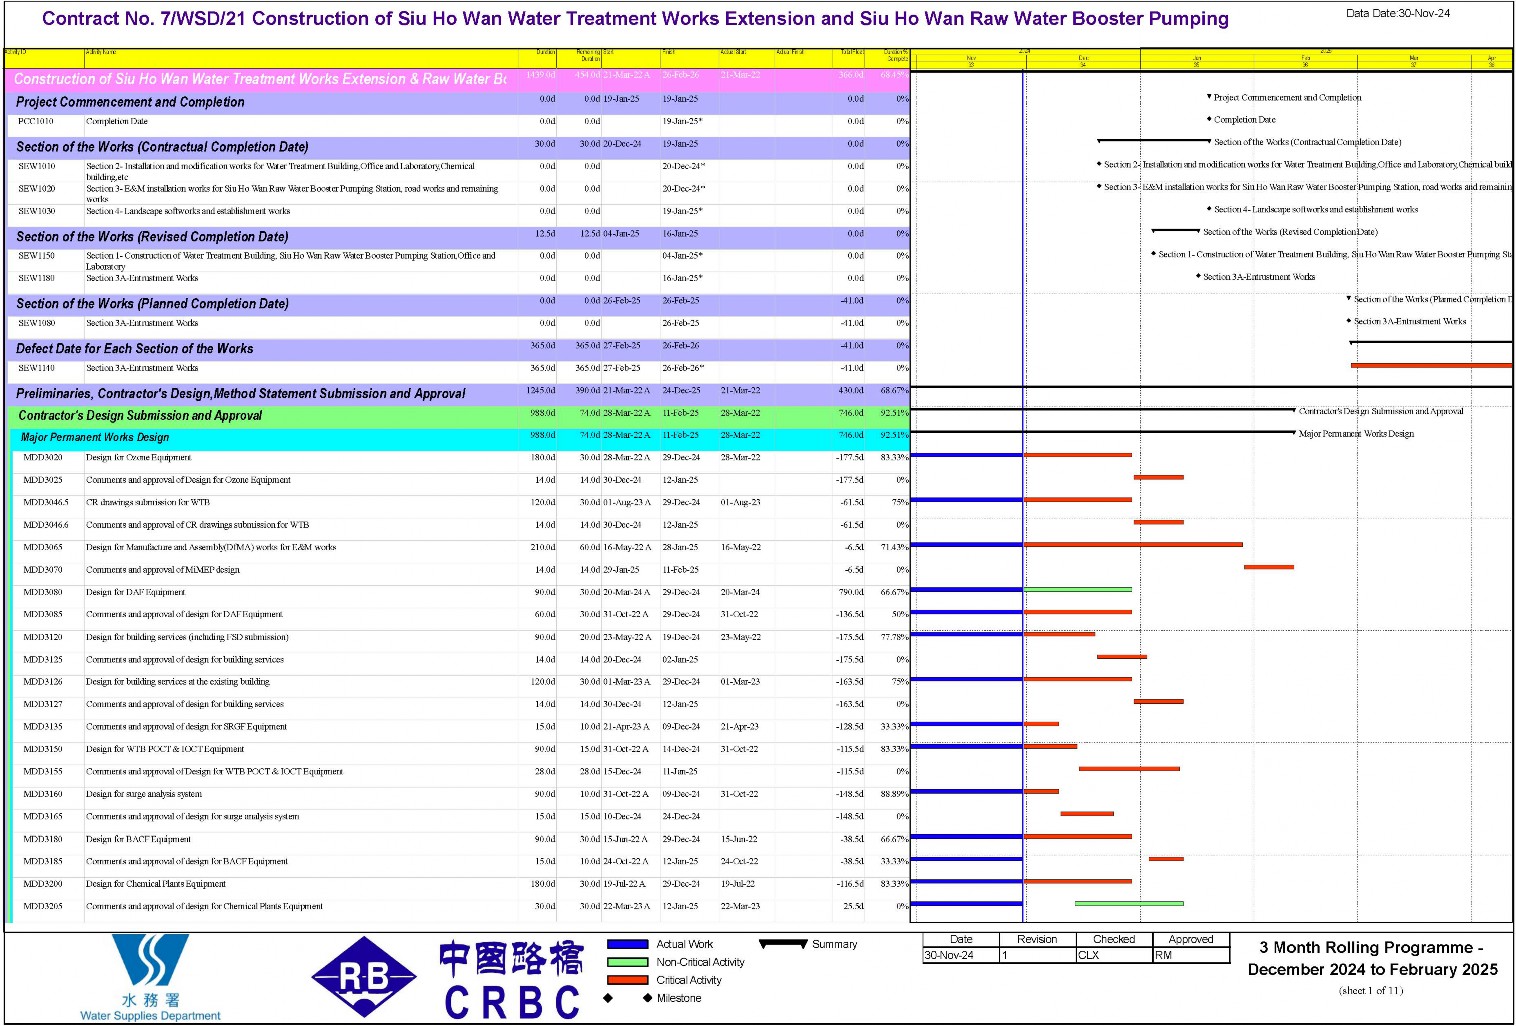Click the Data Date 30-Nov-24 label
The height and width of the screenshot is (1026, 1516).
point(1397,13)
